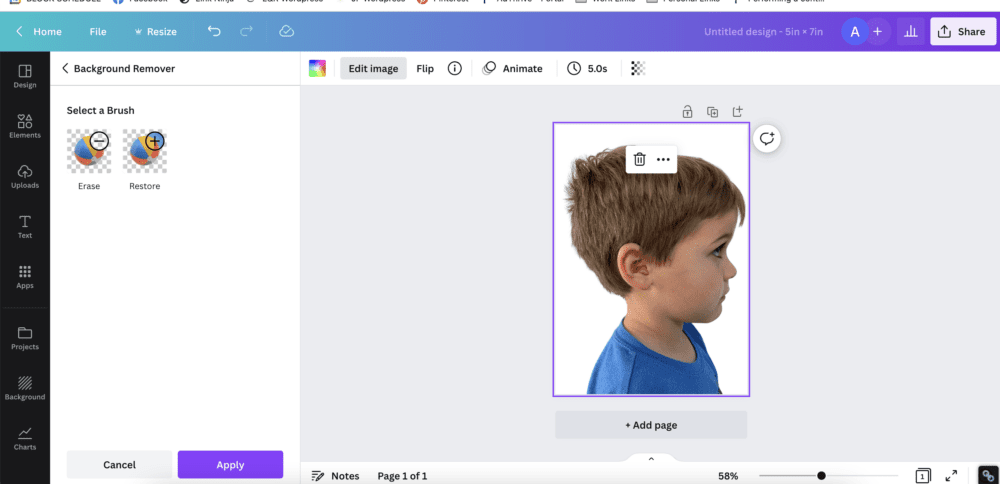1000x484 pixels.
Task: Open the Projects sidebar tab
Action: [x=25, y=338]
